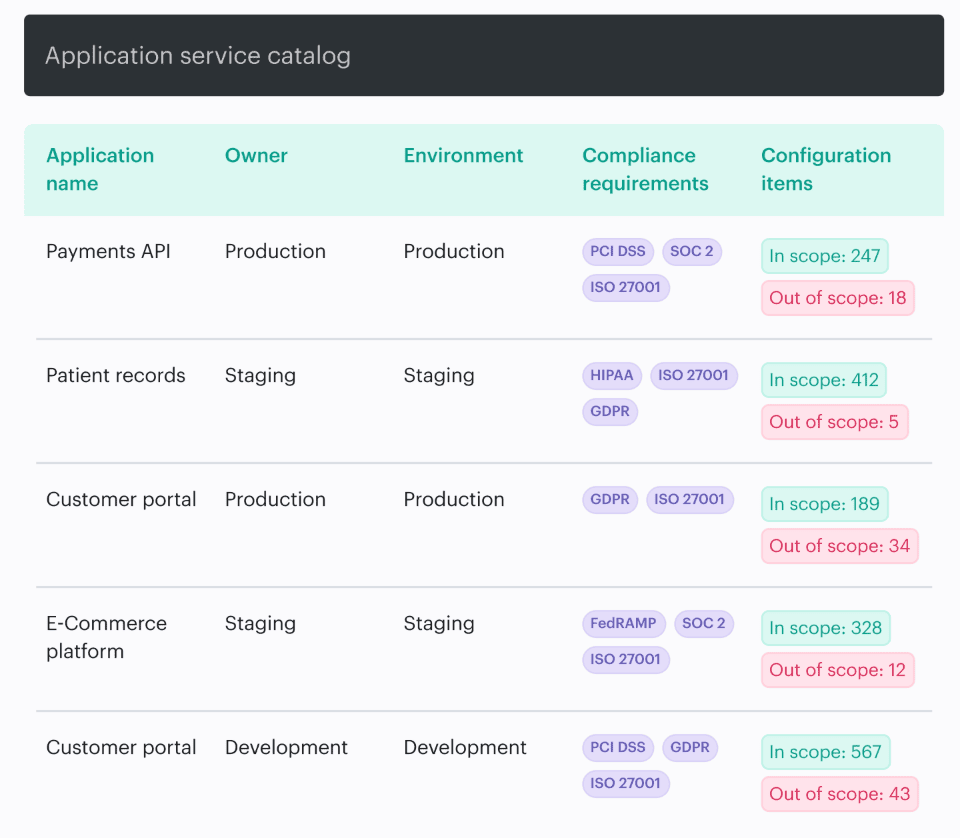960x838 pixels.
Task: Click the "Out of scope: 34" badge
Action: pos(839,546)
